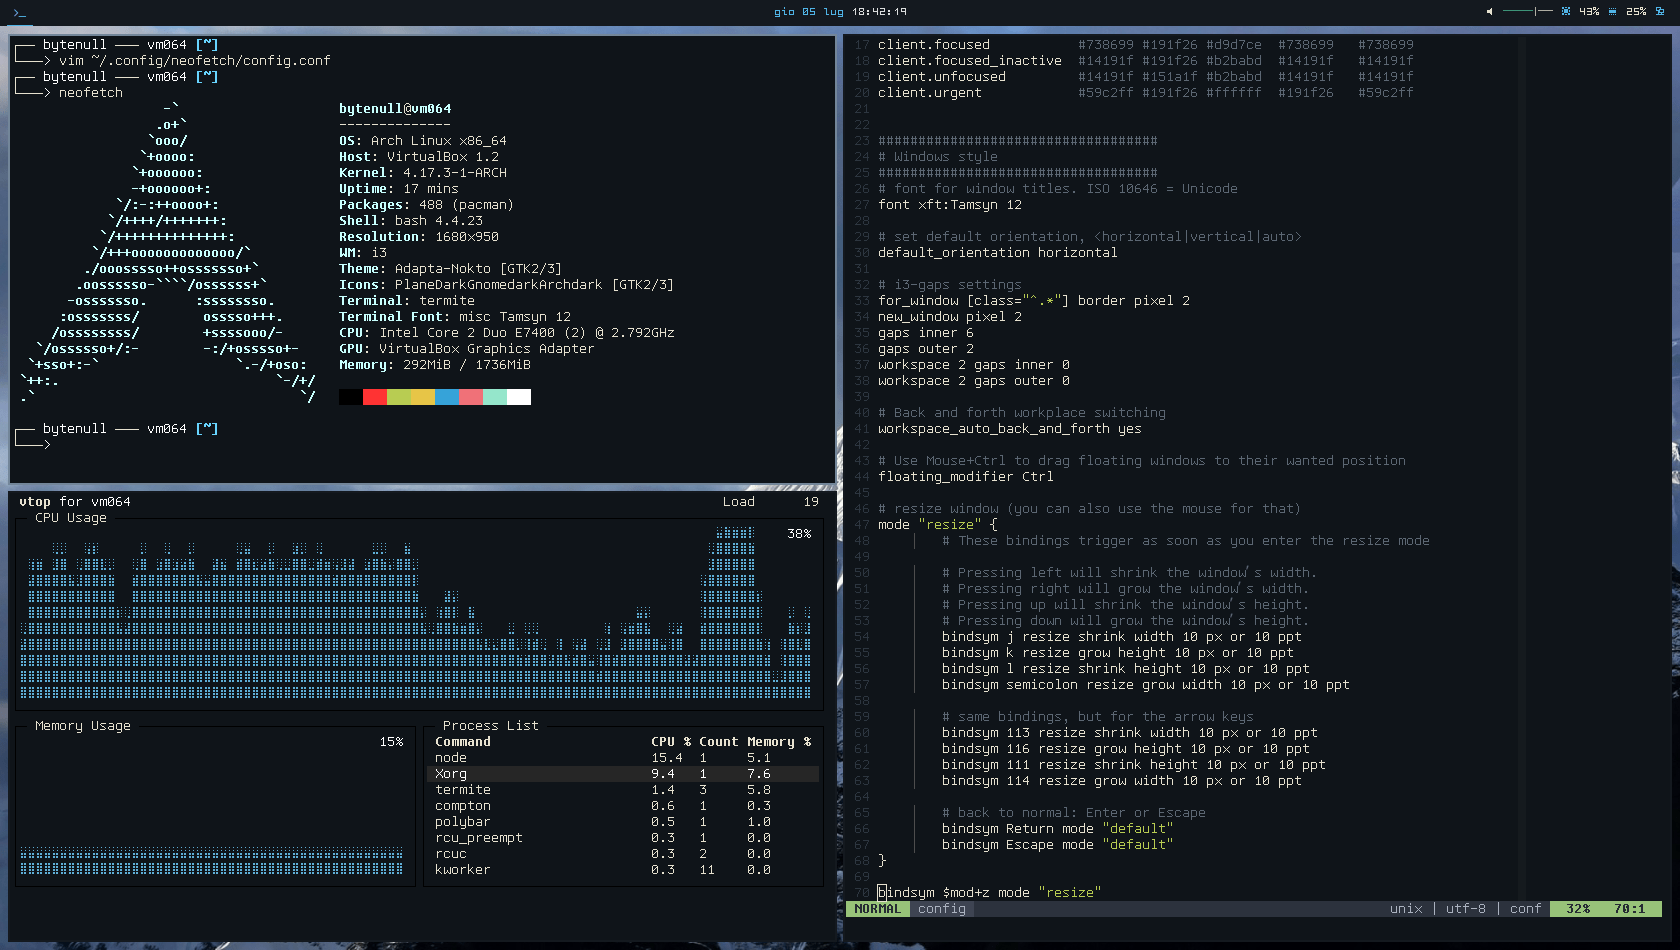Viewport: 1680px width, 950px height.
Task: Click the 70:1 cursor position in vim statusline
Action: click(x=1630, y=909)
